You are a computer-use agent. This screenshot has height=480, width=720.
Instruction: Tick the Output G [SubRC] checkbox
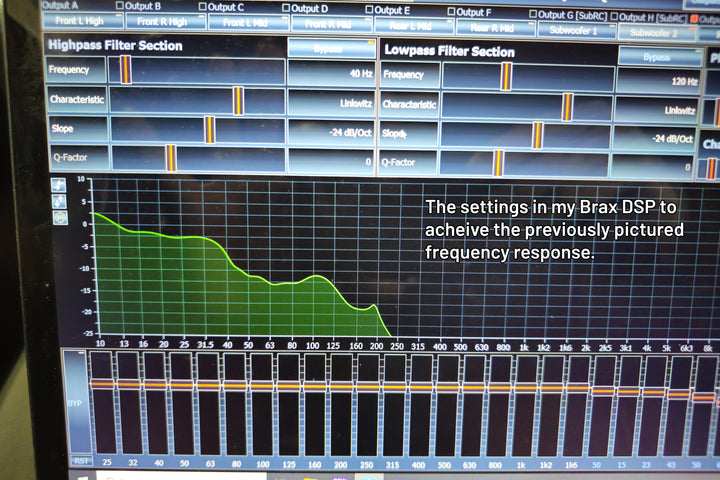coord(533,14)
